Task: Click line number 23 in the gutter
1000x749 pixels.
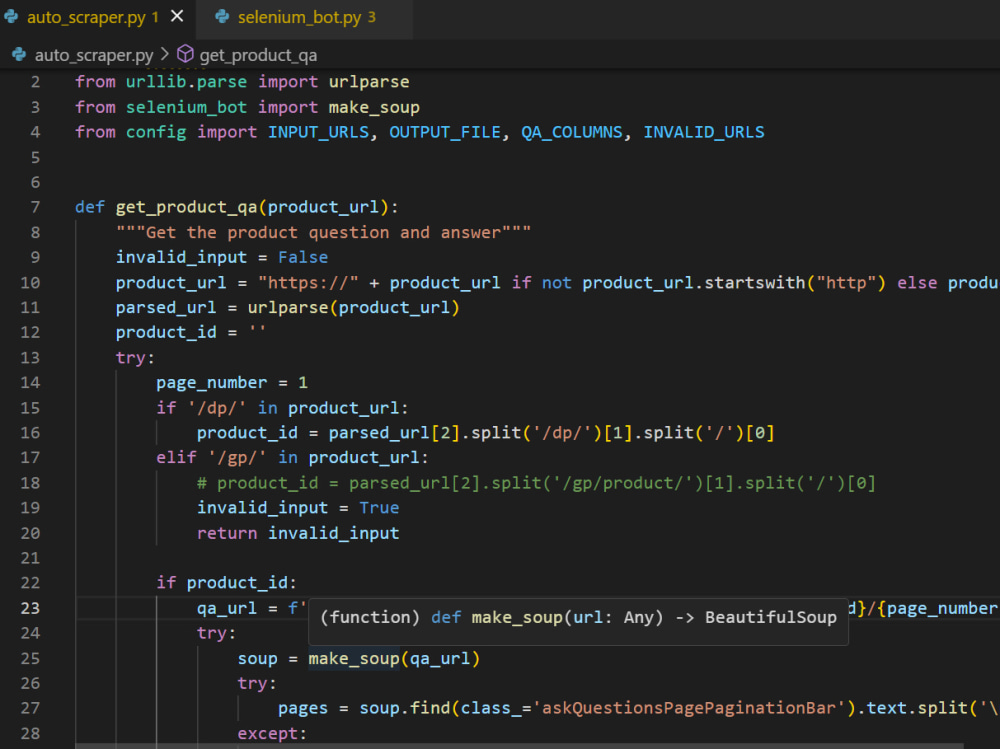Action: click(30, 608)
